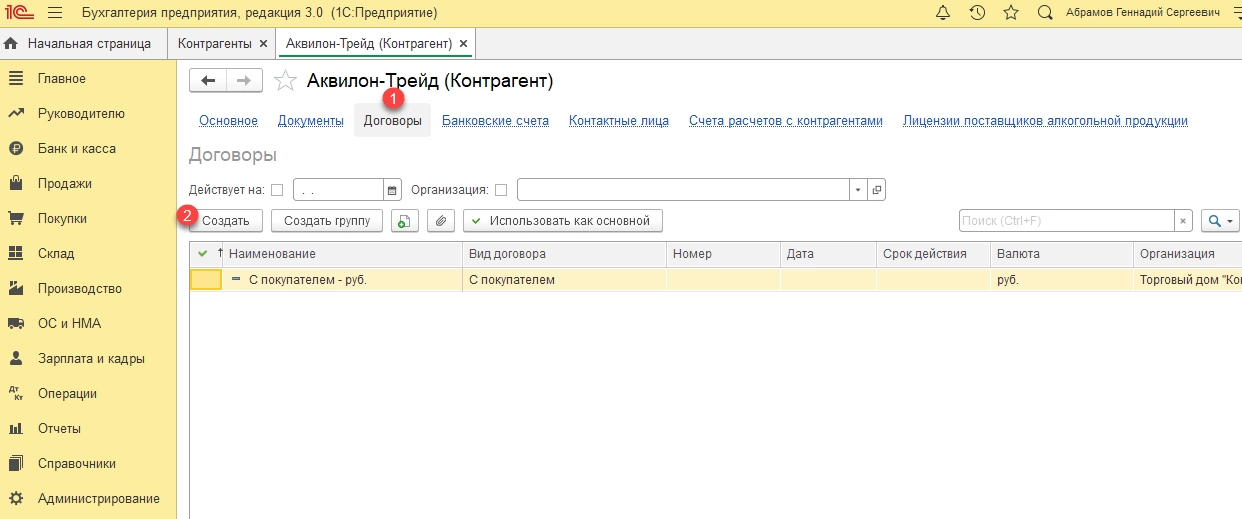This screenshot has height=519, width=1242.
Task: Click the Действует на date field
Action: (338, 190)
